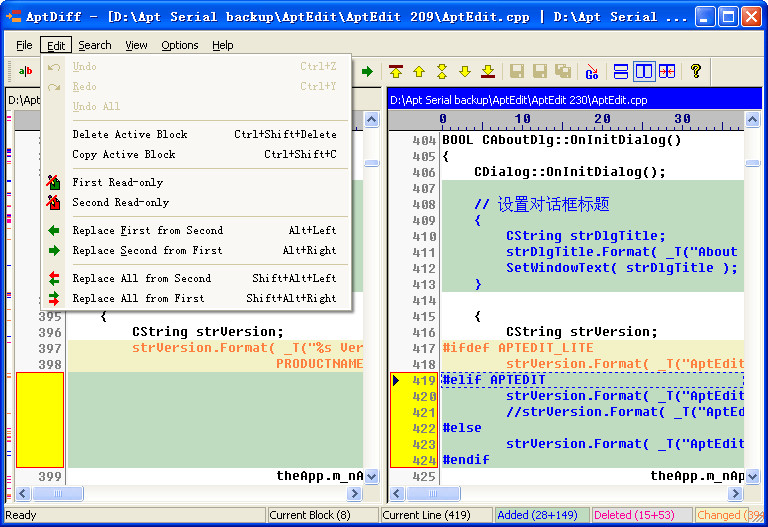The width and height of the screenshot is (768, 527).
Task: Click line '#elif APTEDIT' in right pane
Action: pos(593,380)
